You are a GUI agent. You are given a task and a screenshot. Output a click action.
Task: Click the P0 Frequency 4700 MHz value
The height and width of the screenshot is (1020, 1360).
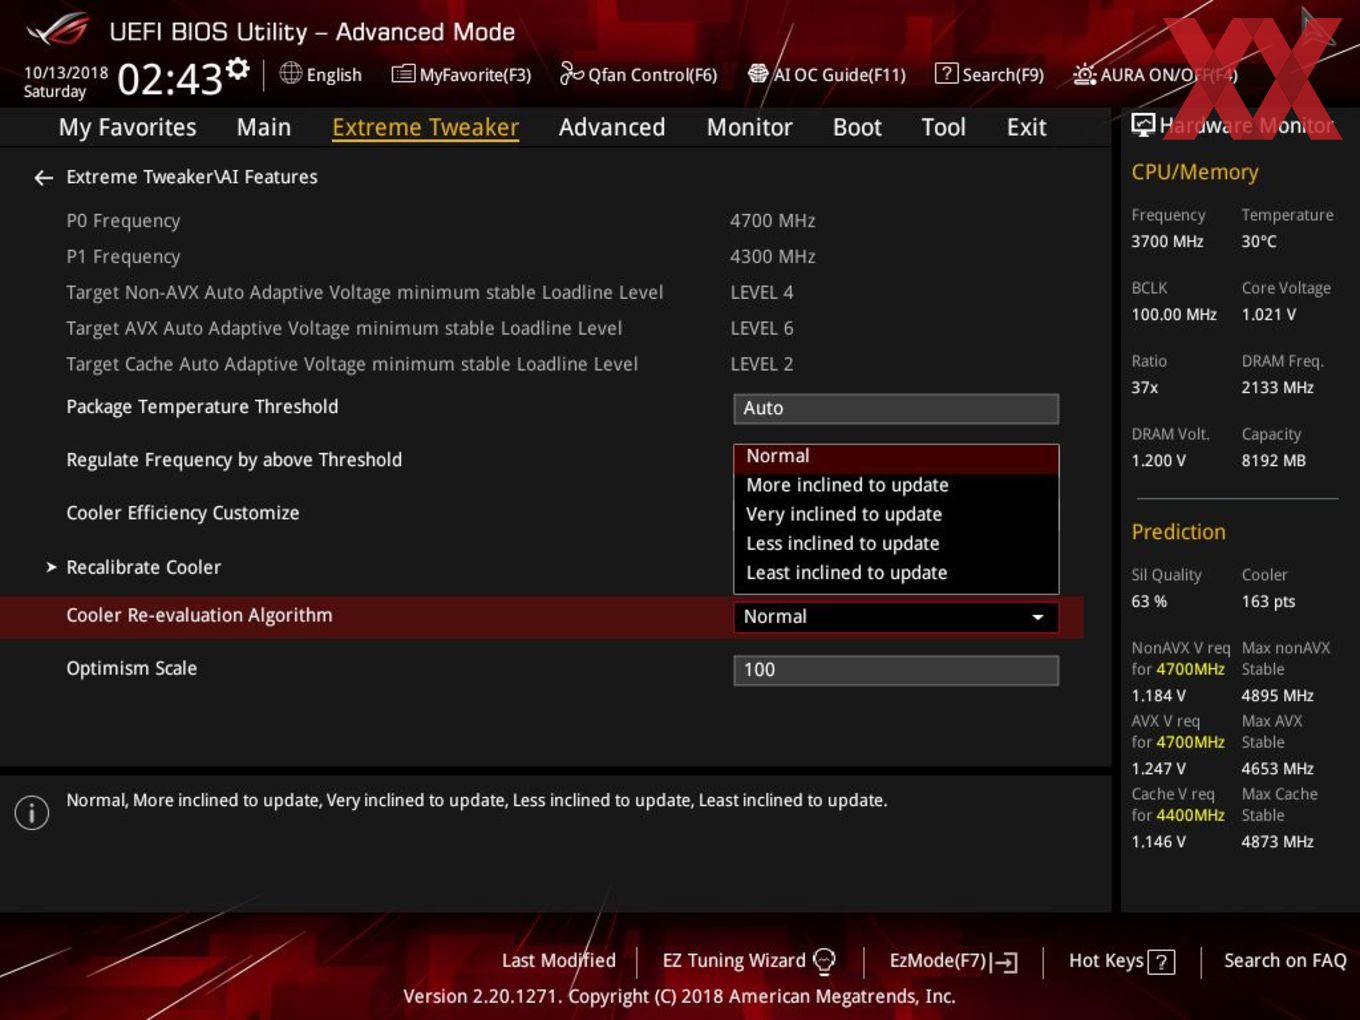772,221
